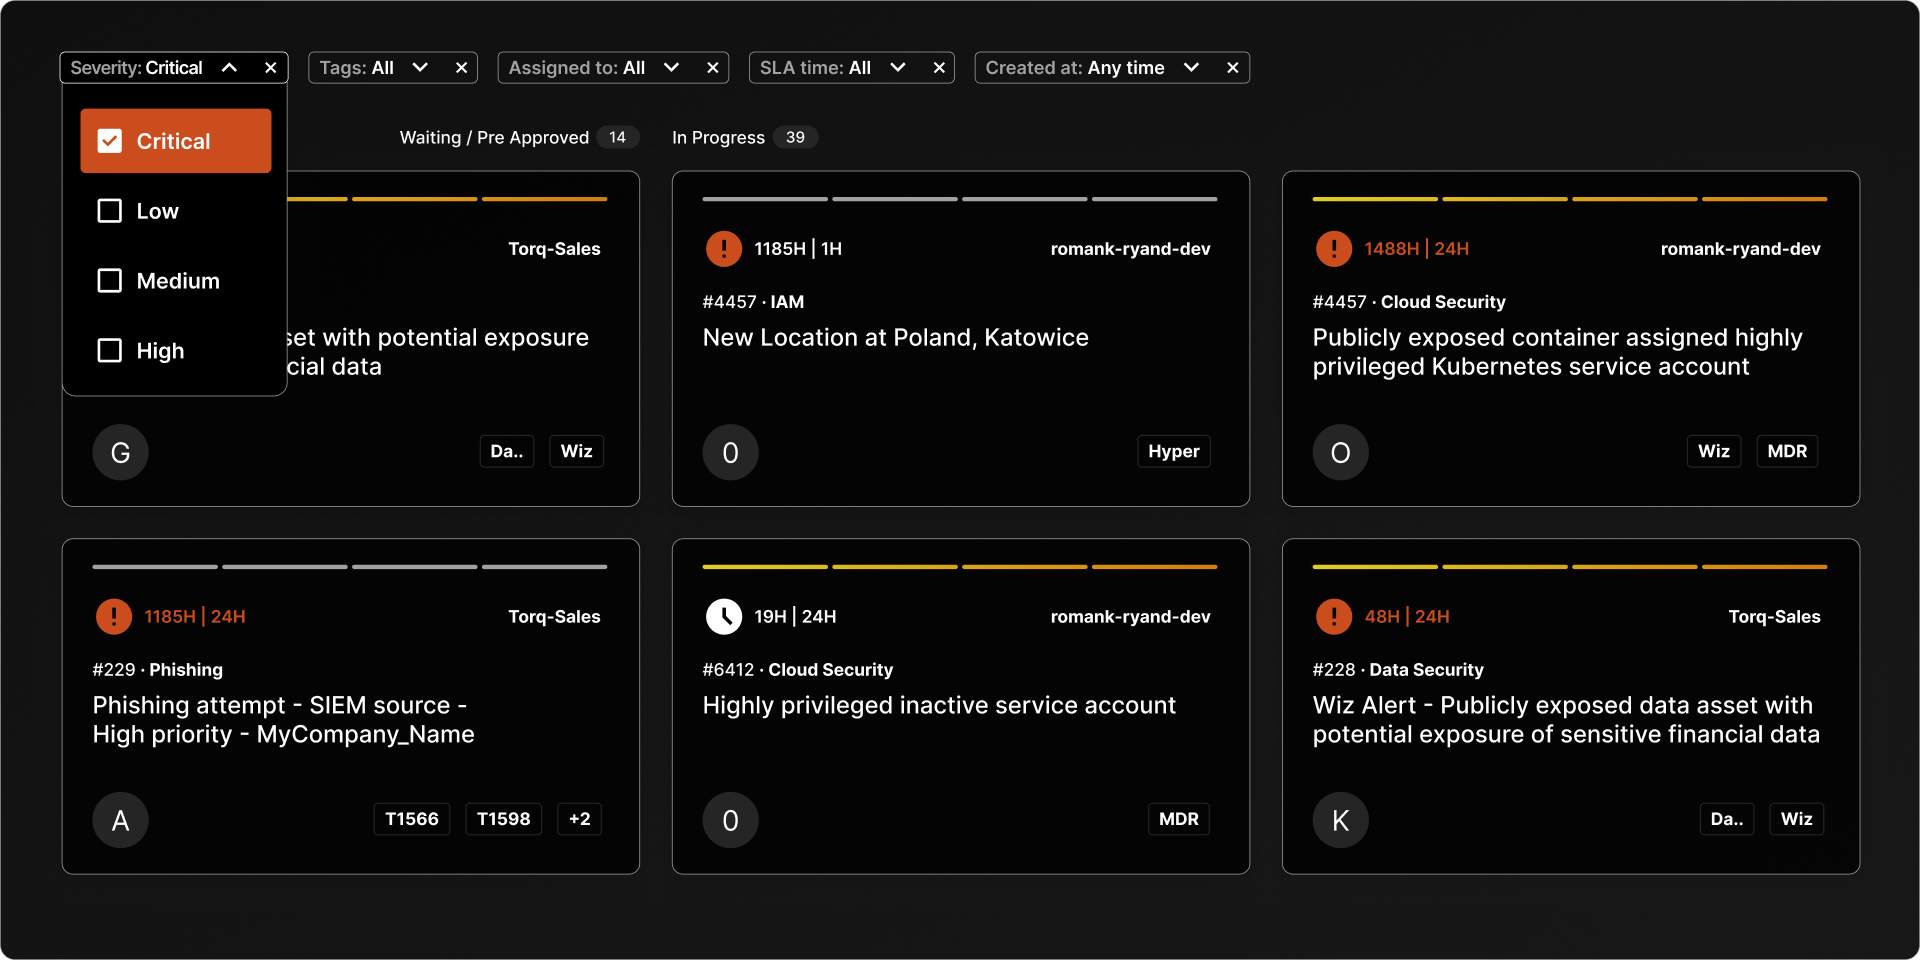This screenshot has width=1920, height=960.
Task: Tick the High severity checkbox
Action: (x=110, y=351)
